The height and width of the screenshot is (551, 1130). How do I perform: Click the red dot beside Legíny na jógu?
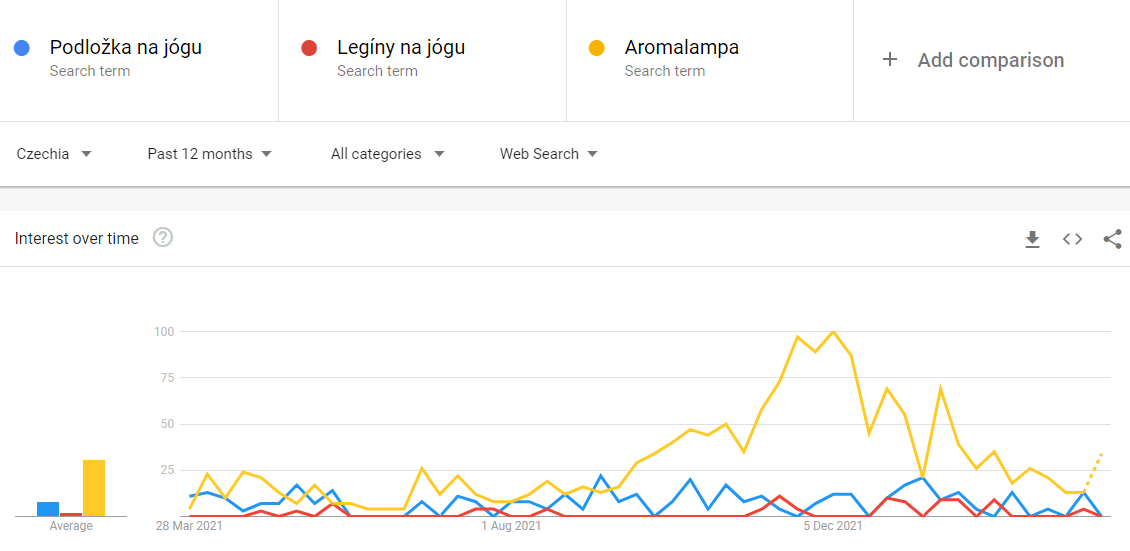310,48
